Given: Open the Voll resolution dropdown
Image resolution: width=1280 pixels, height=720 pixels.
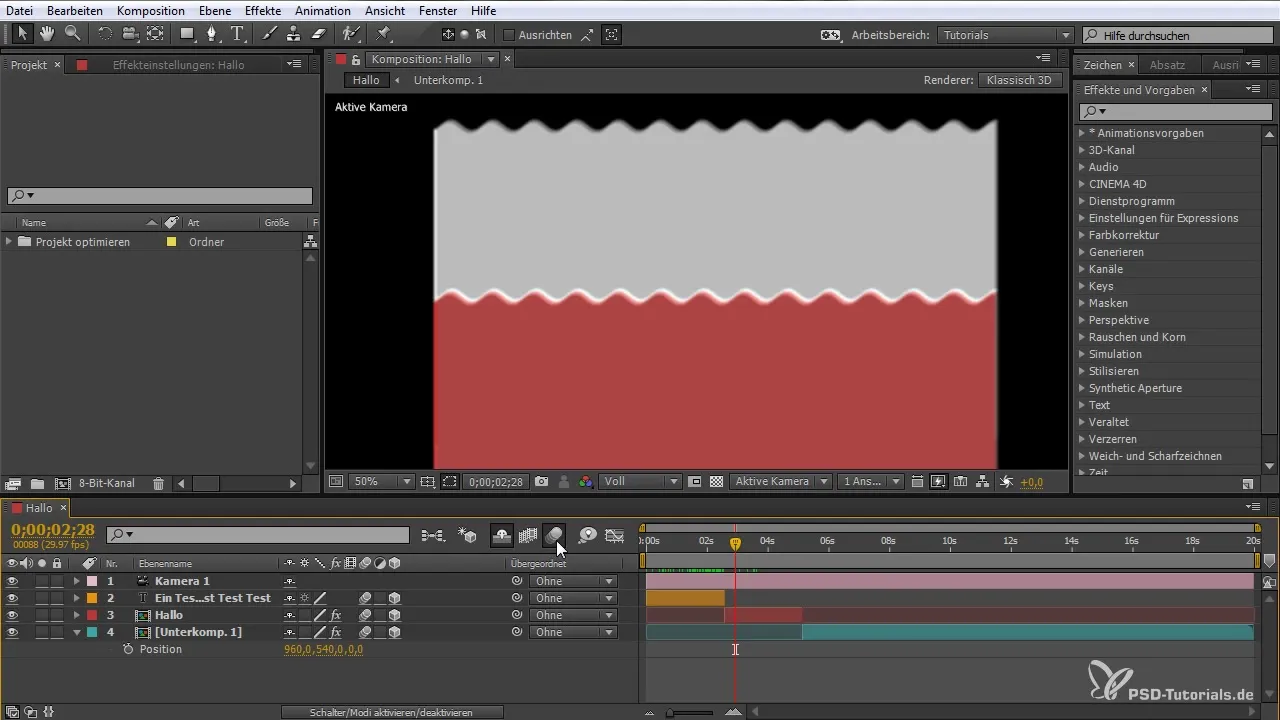Looking at the screenshot, I should [639, 481].
